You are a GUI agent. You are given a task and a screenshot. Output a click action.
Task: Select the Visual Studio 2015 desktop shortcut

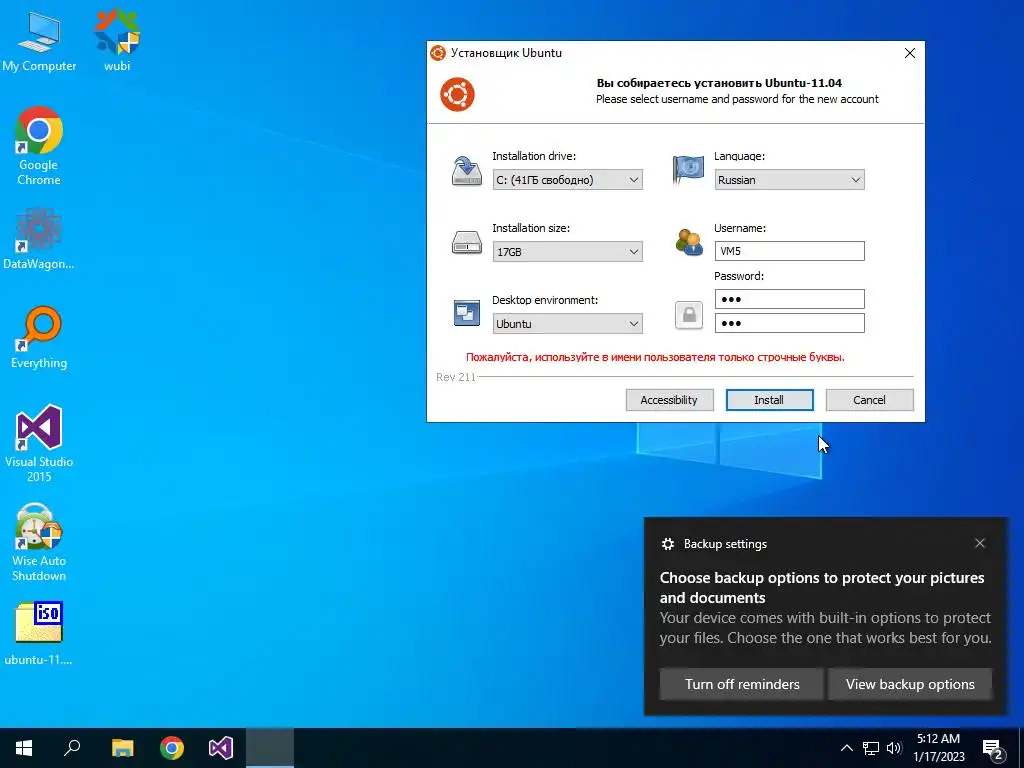tap(39, 443)
